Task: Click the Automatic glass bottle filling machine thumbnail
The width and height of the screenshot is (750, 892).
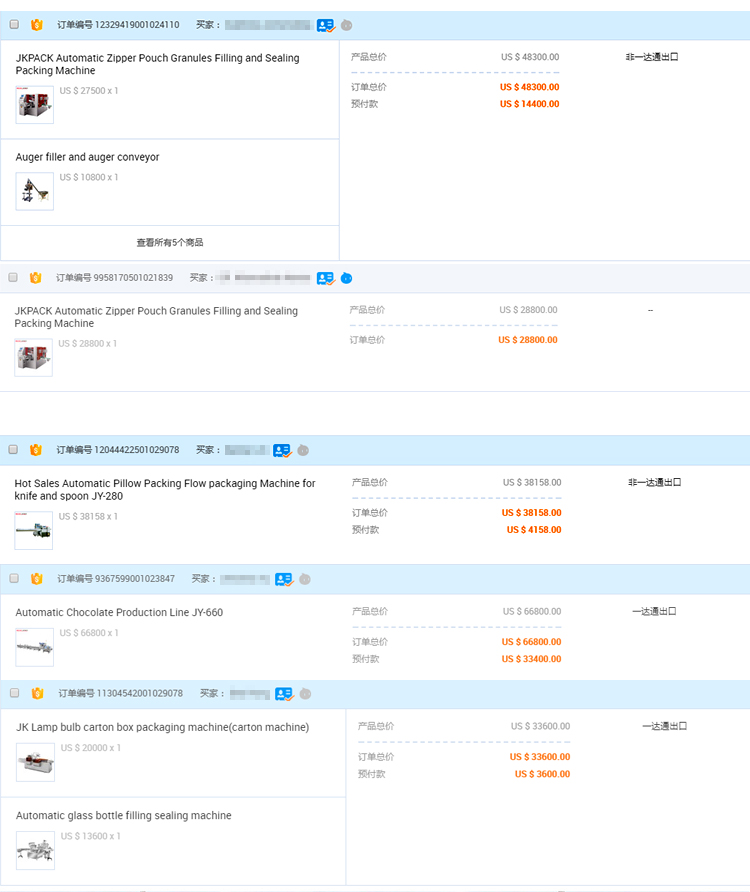Action: 35,851
